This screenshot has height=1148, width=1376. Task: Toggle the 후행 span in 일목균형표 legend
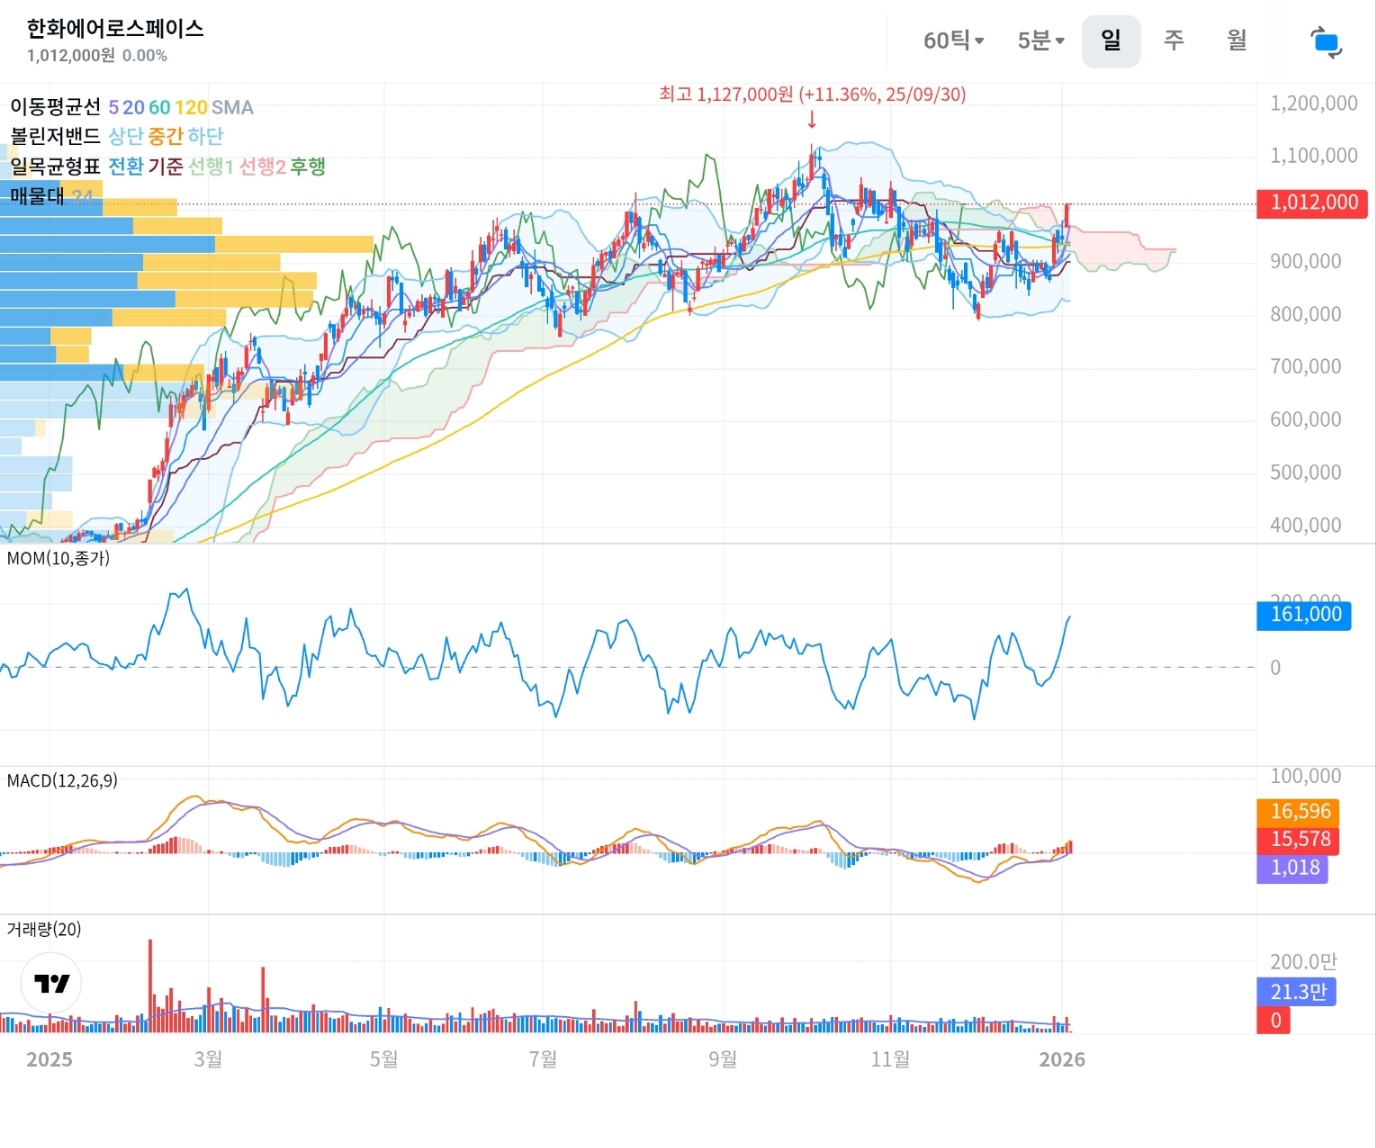coord(308,166)
